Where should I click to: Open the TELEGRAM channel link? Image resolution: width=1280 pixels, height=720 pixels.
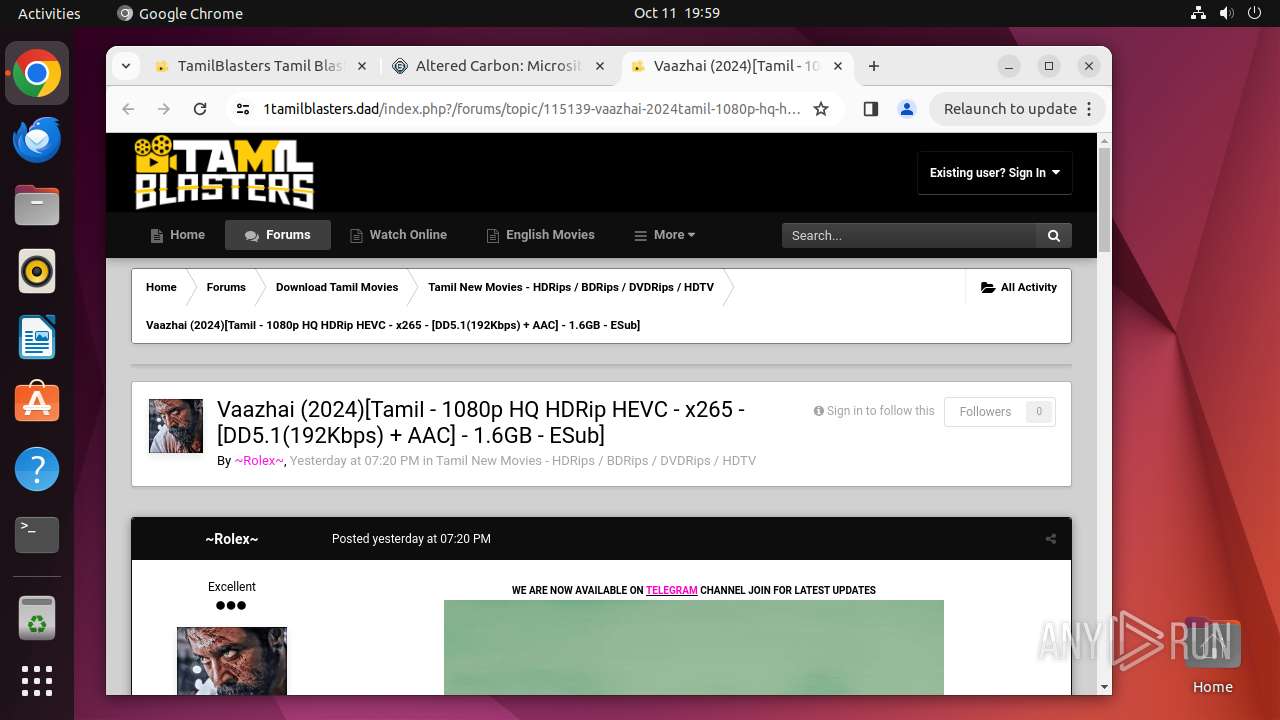(x=672, y=590)
